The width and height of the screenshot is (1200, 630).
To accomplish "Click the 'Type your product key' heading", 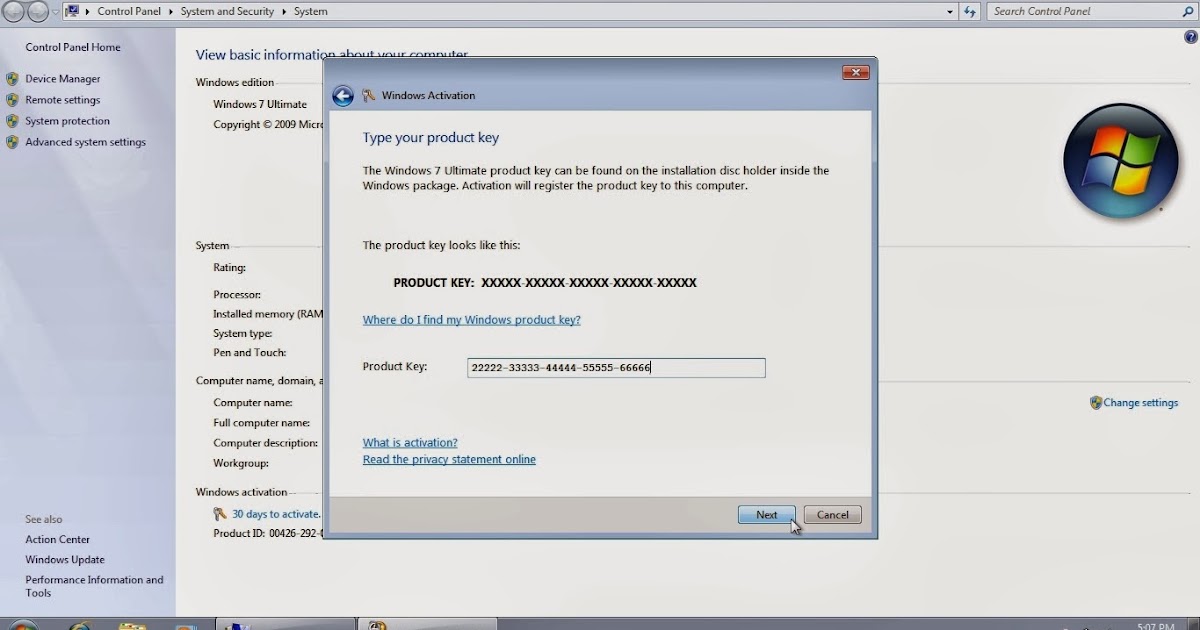I will (x=430, y=138).
